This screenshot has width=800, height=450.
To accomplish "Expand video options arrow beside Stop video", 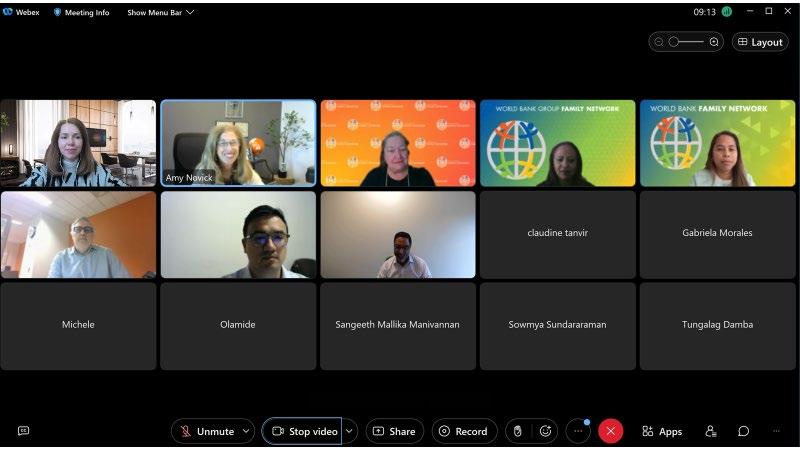I will click(349, 432).
